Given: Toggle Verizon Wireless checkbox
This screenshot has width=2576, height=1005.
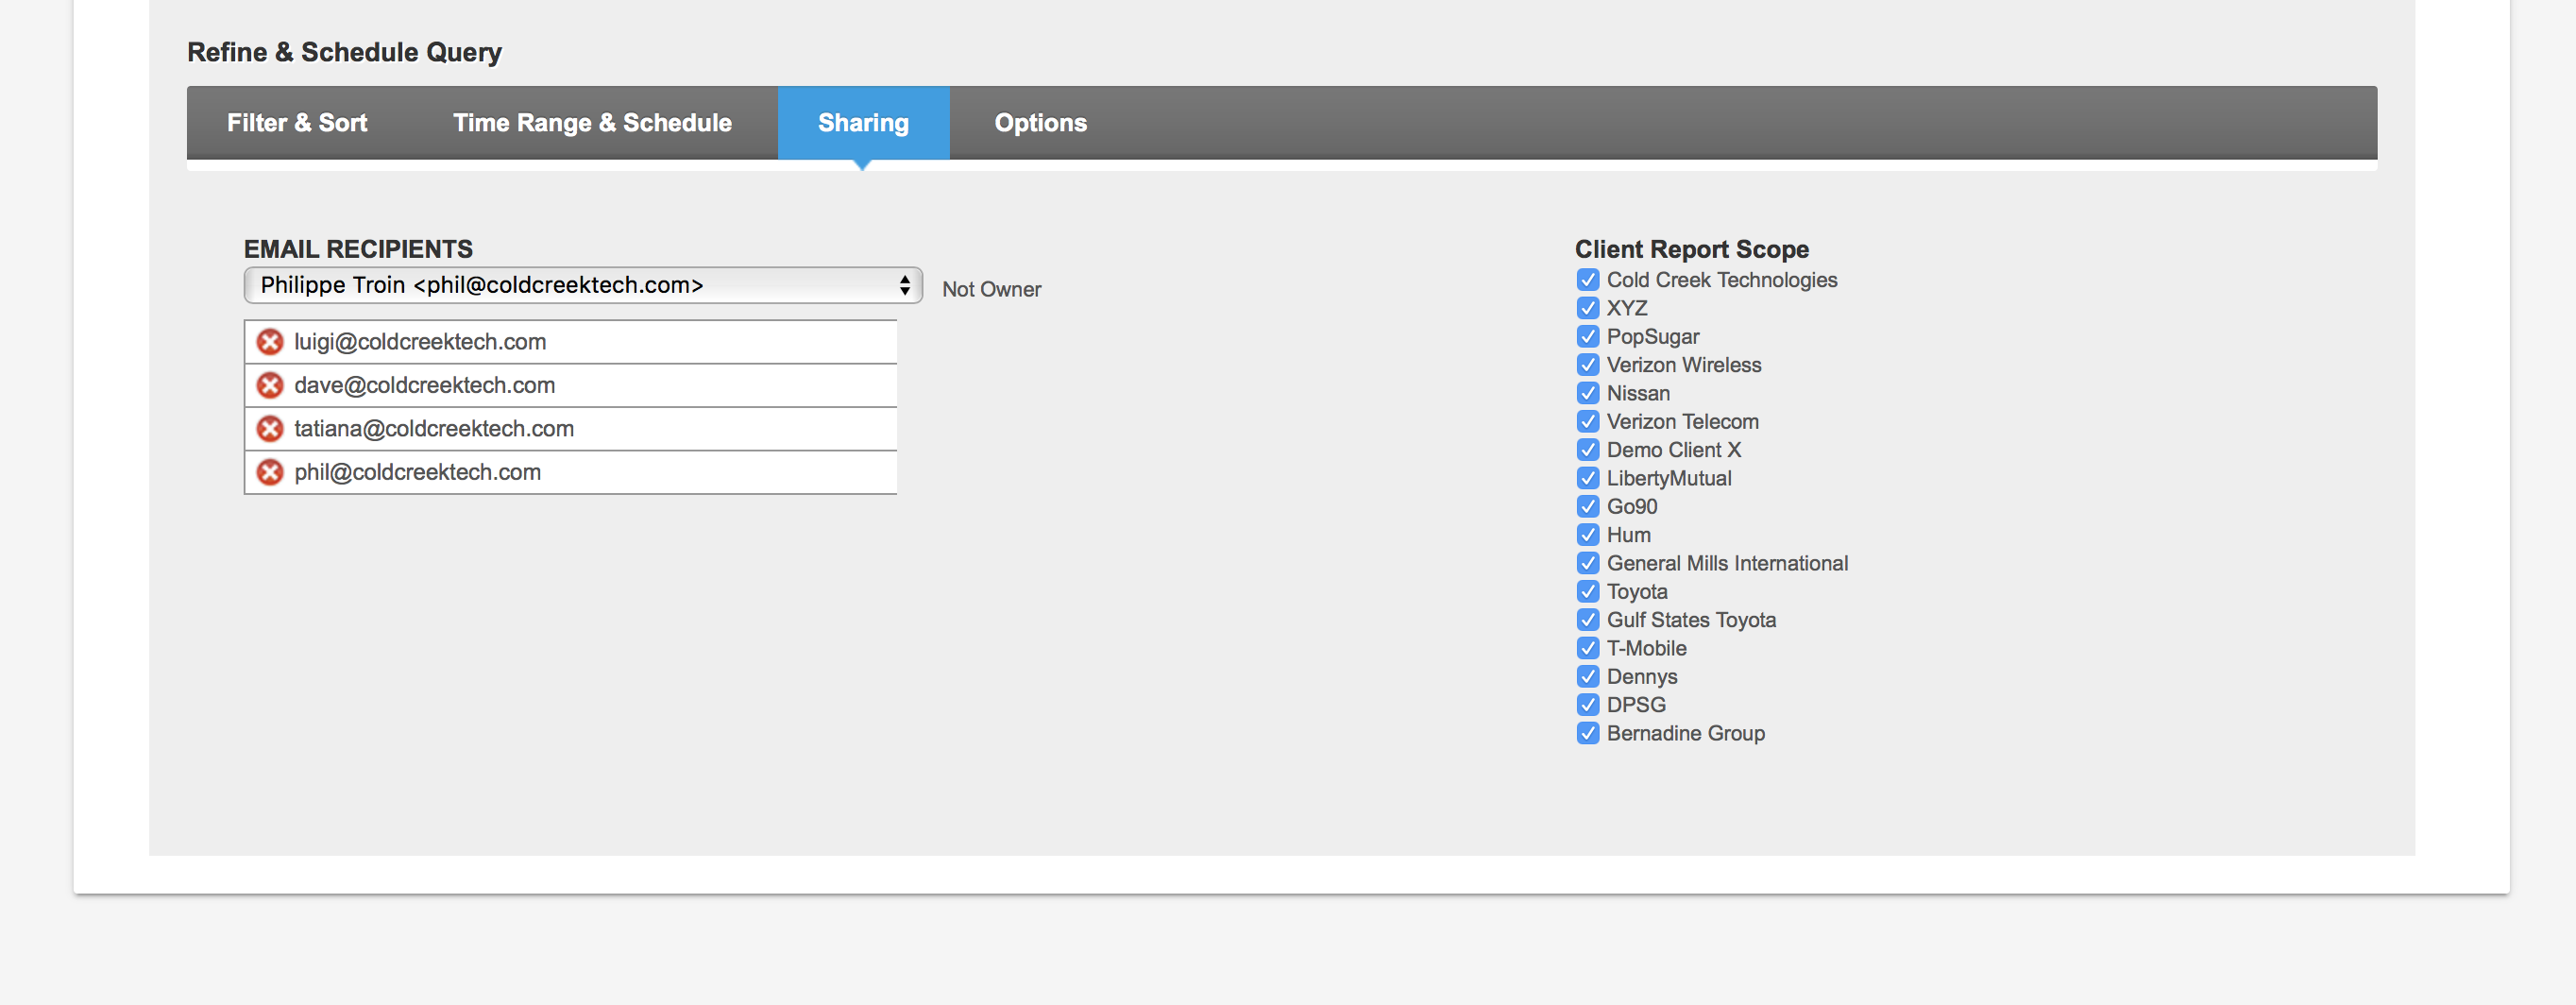Looking at the screenshot, I should pos(1587,365).
